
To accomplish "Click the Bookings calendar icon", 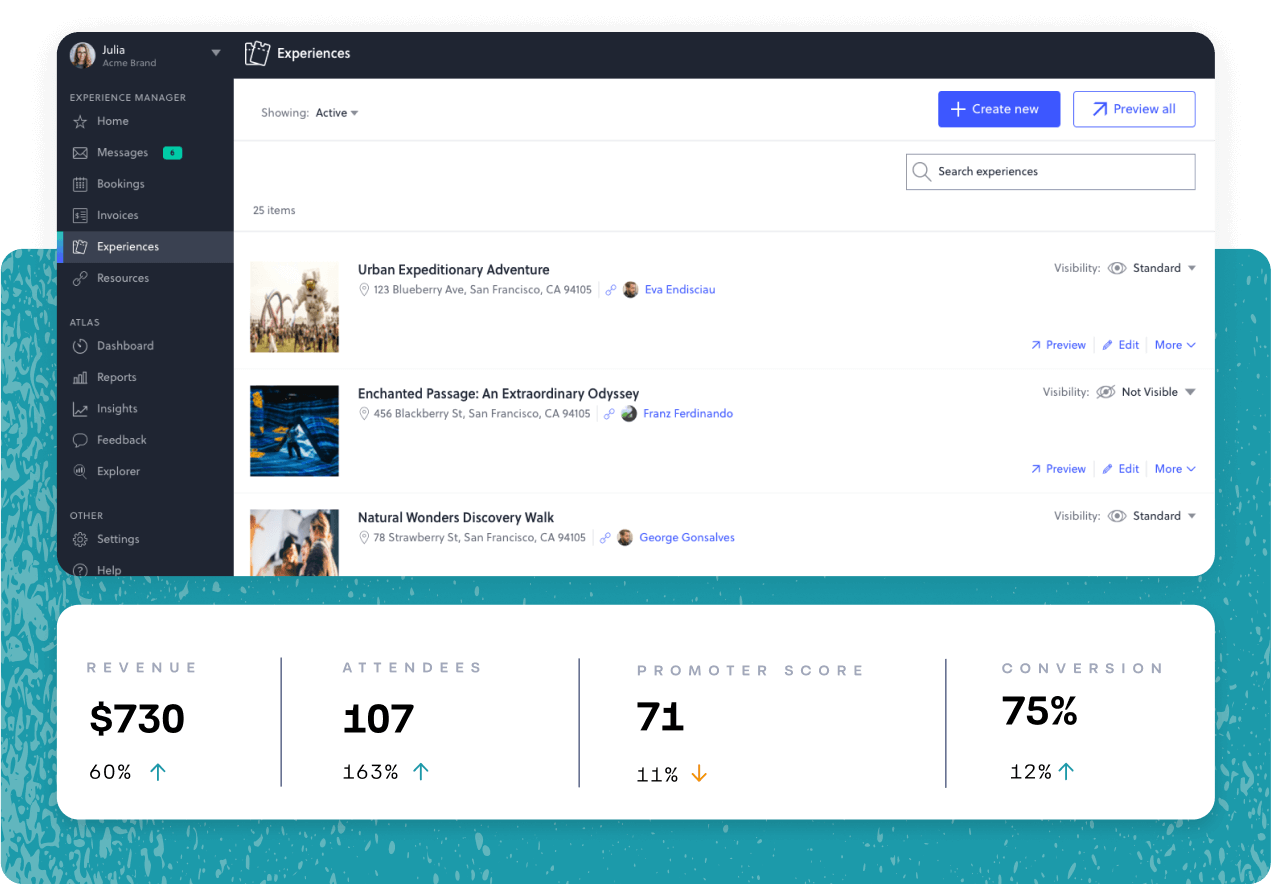I will [x=80, y=184].
